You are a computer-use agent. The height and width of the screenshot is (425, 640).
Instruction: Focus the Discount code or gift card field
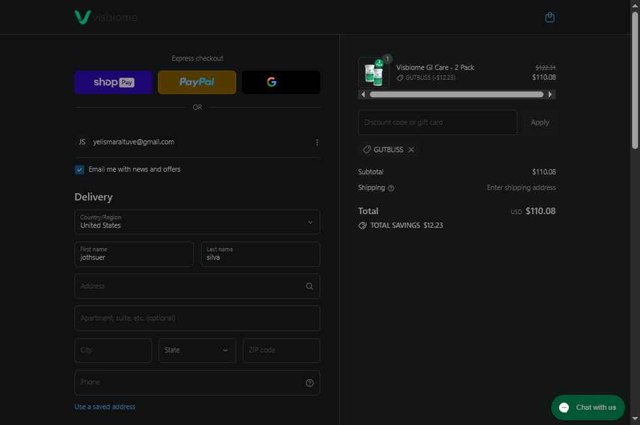click(438, 122)
